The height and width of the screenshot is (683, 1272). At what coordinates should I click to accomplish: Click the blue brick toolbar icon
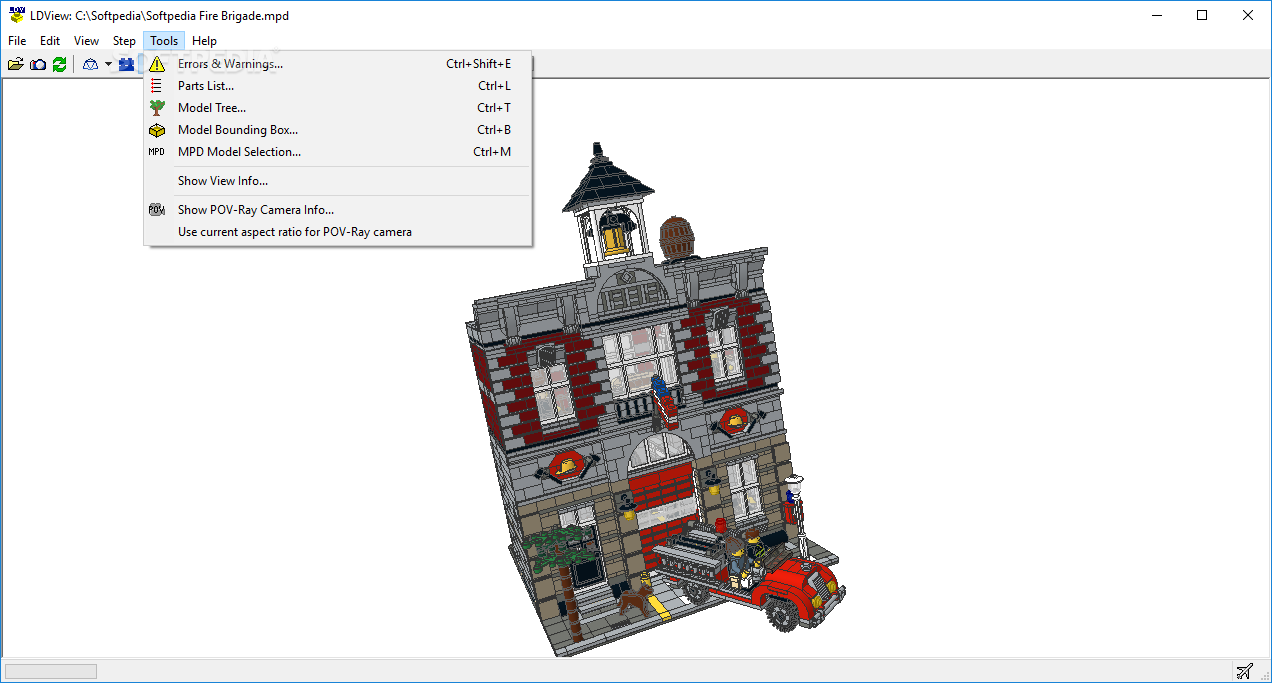coord(127,64)
